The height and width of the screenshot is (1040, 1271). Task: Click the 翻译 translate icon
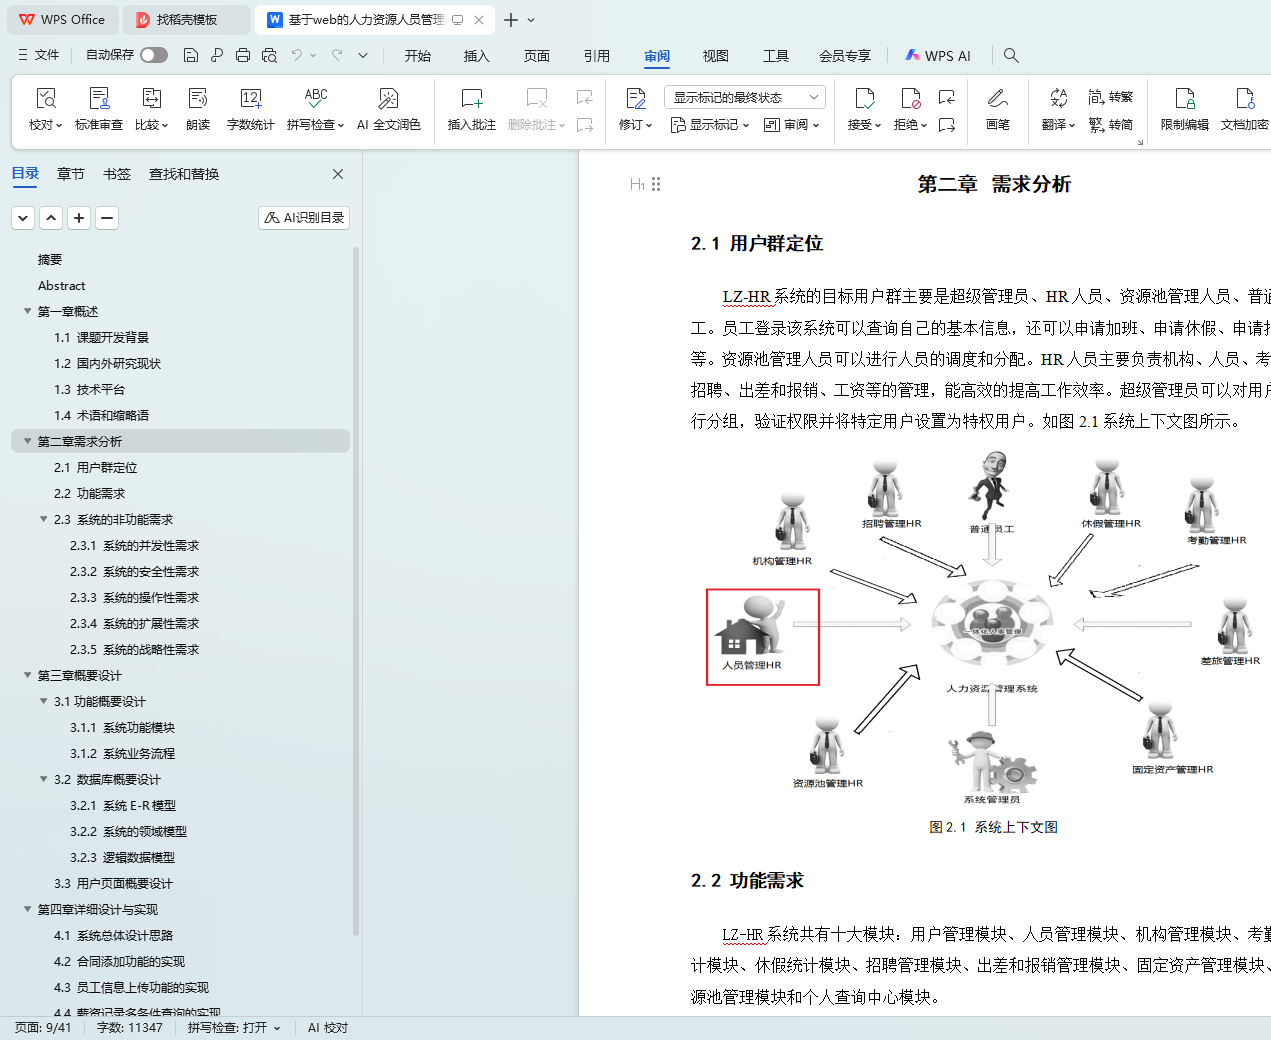pos(1058,98)
